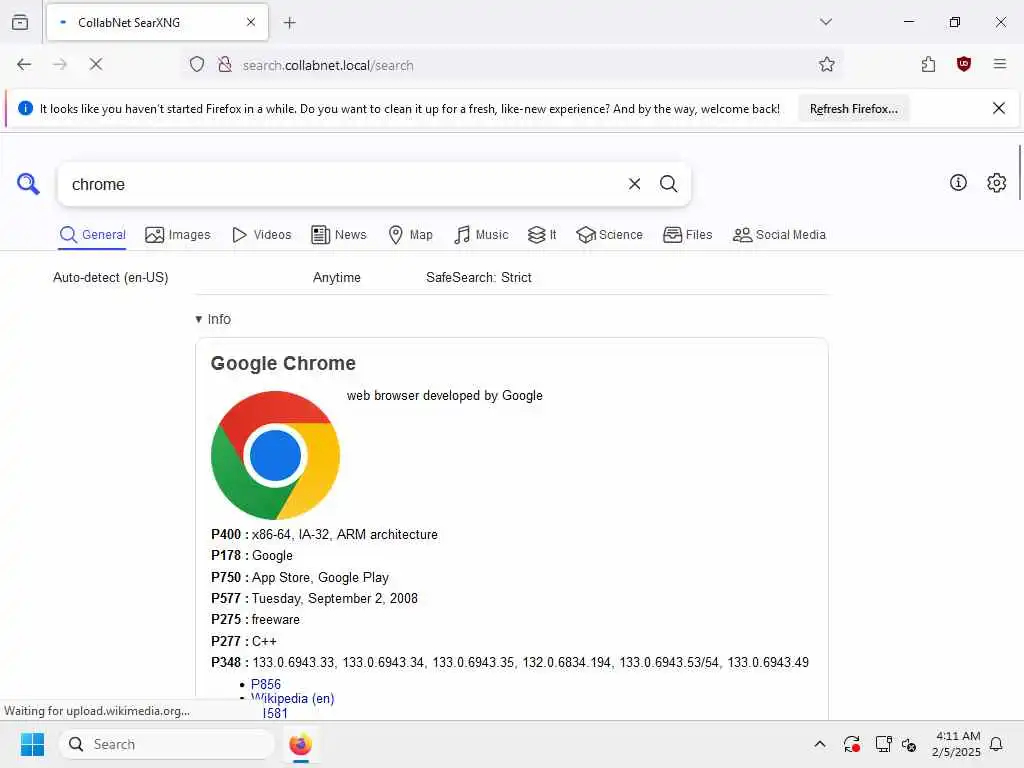Click the Windows taskbar Search box

click(167, 744)
